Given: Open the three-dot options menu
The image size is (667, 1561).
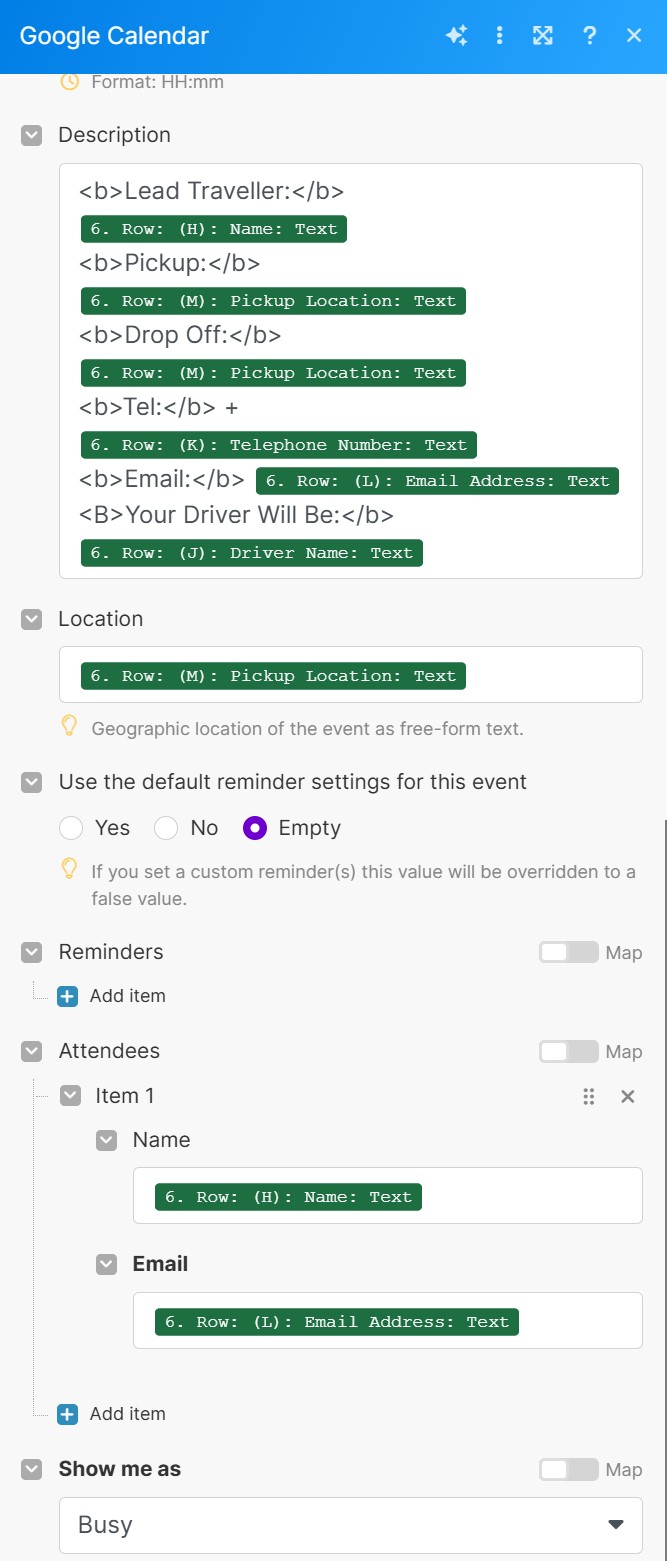Looking at the screenshot, I should tap(500, 36).
